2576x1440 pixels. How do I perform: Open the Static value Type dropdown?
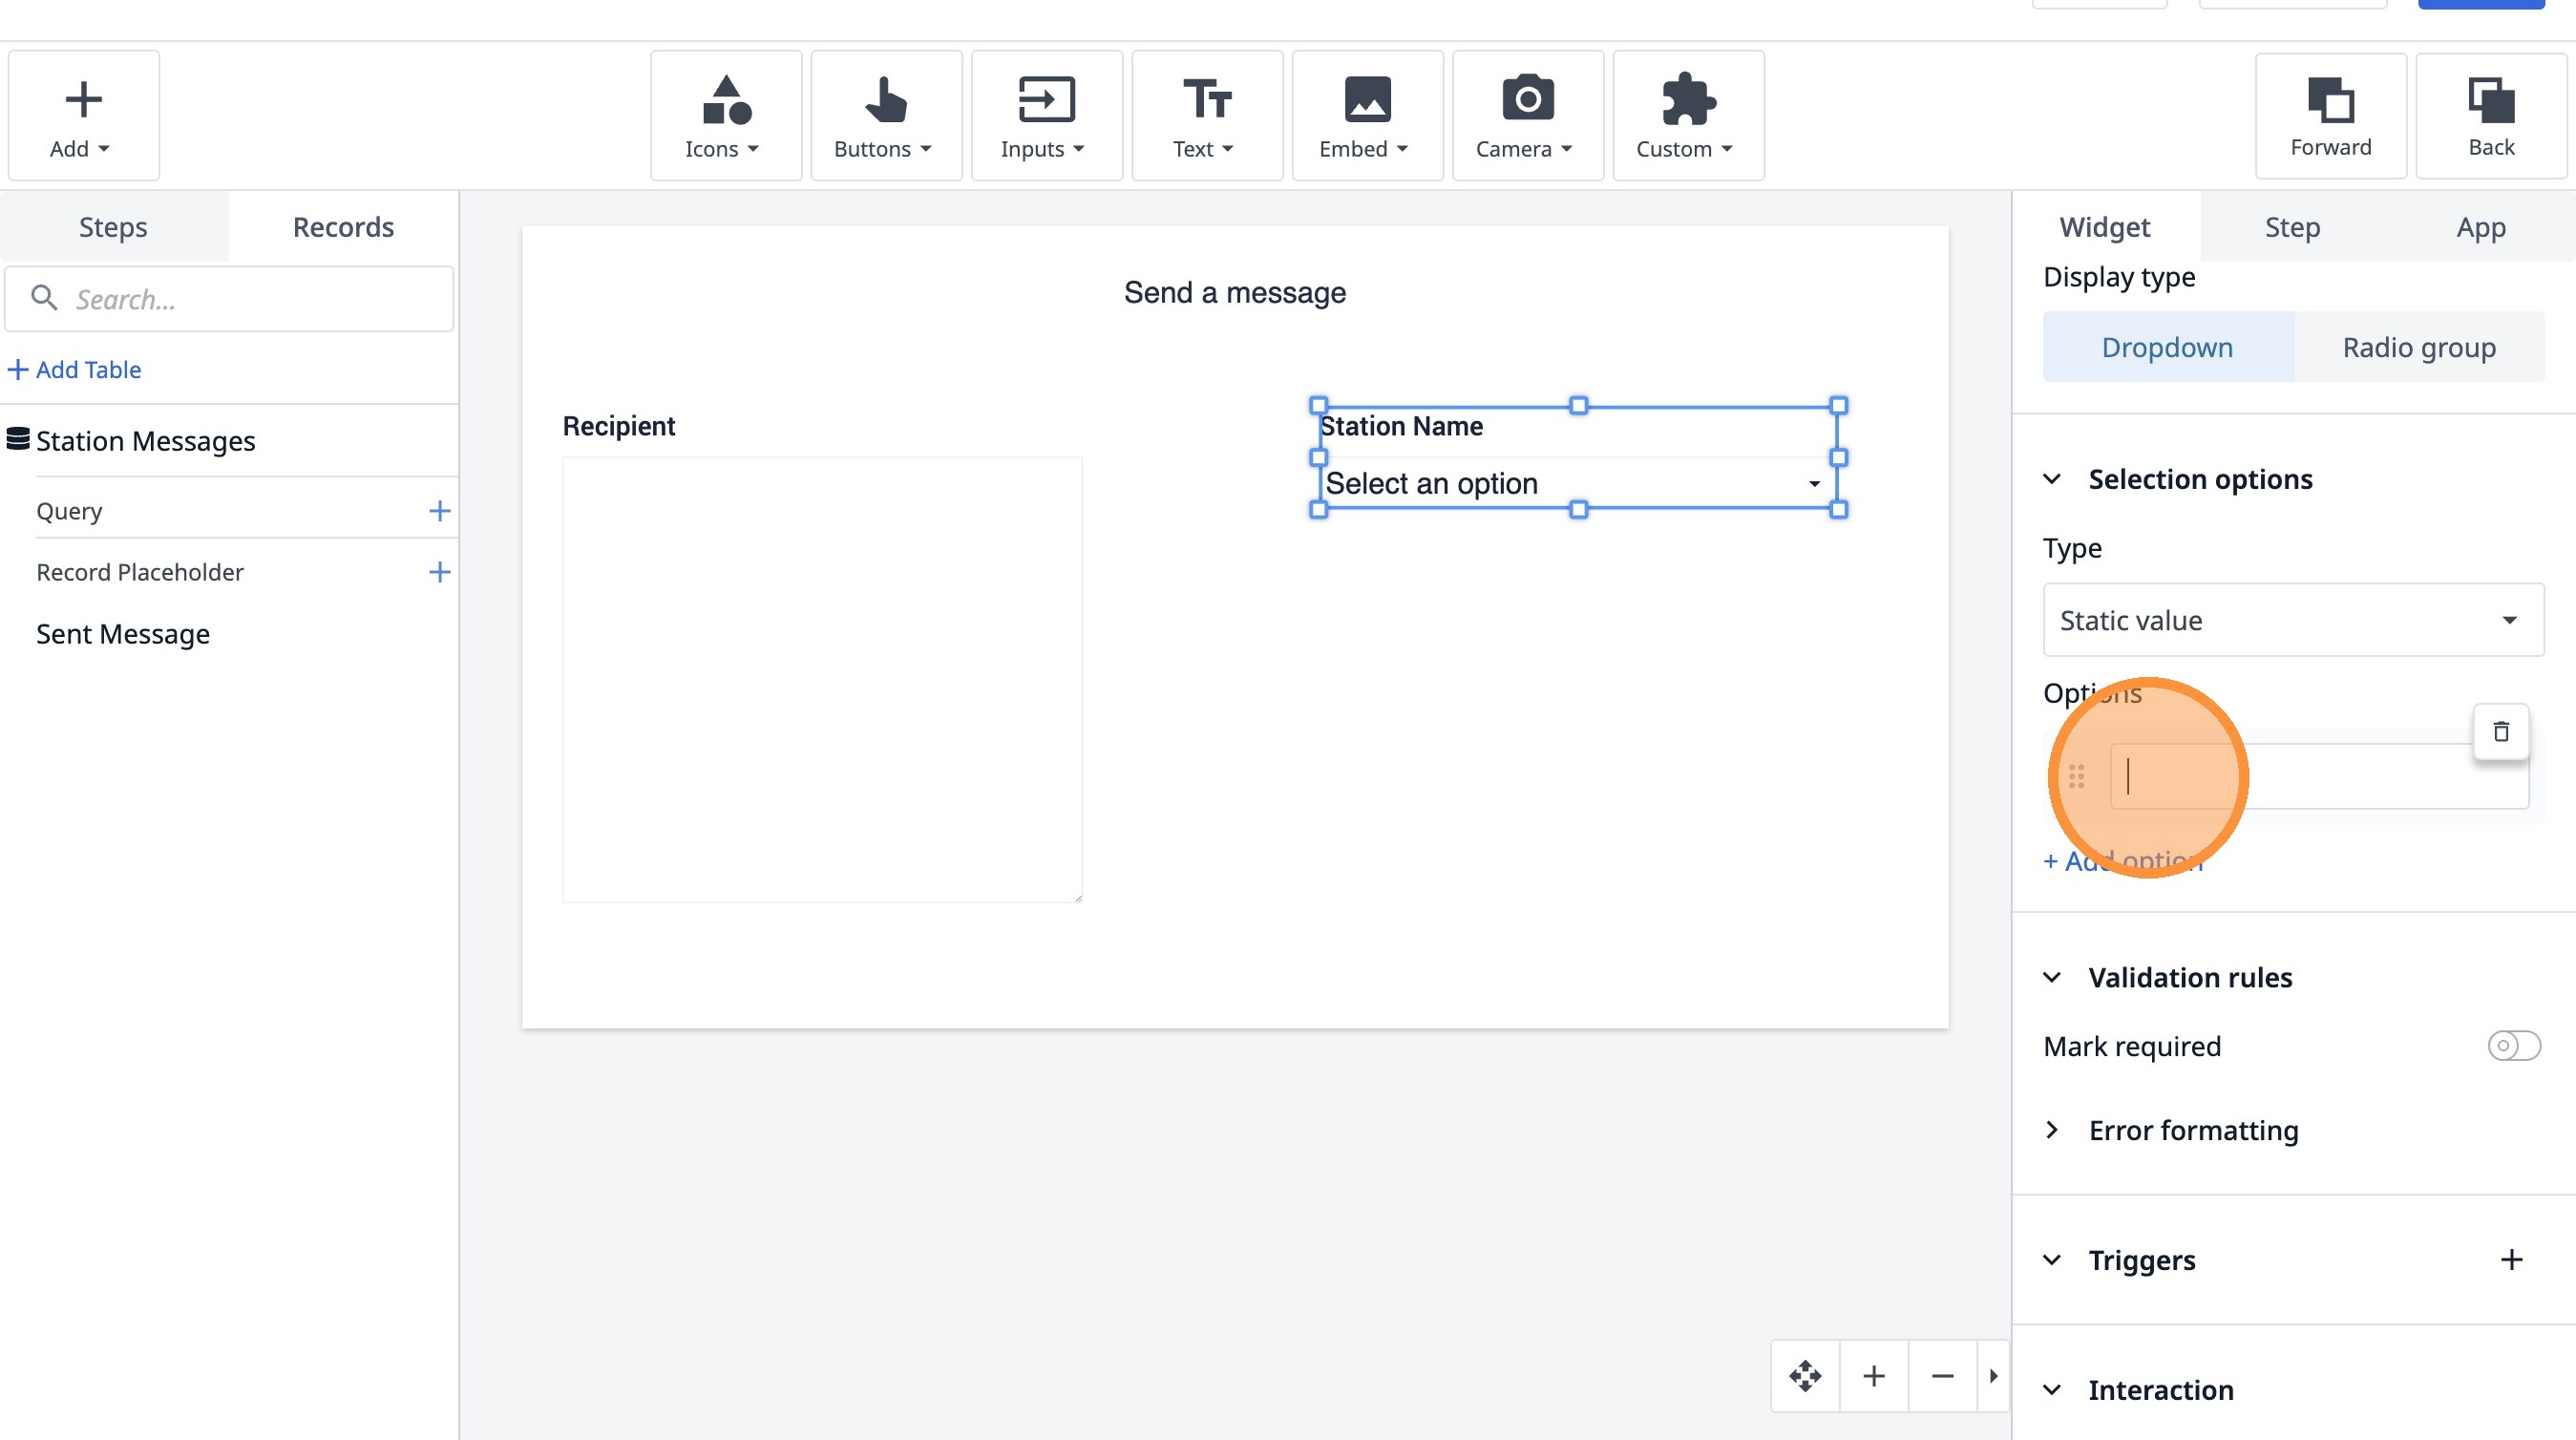[2292, 620]
